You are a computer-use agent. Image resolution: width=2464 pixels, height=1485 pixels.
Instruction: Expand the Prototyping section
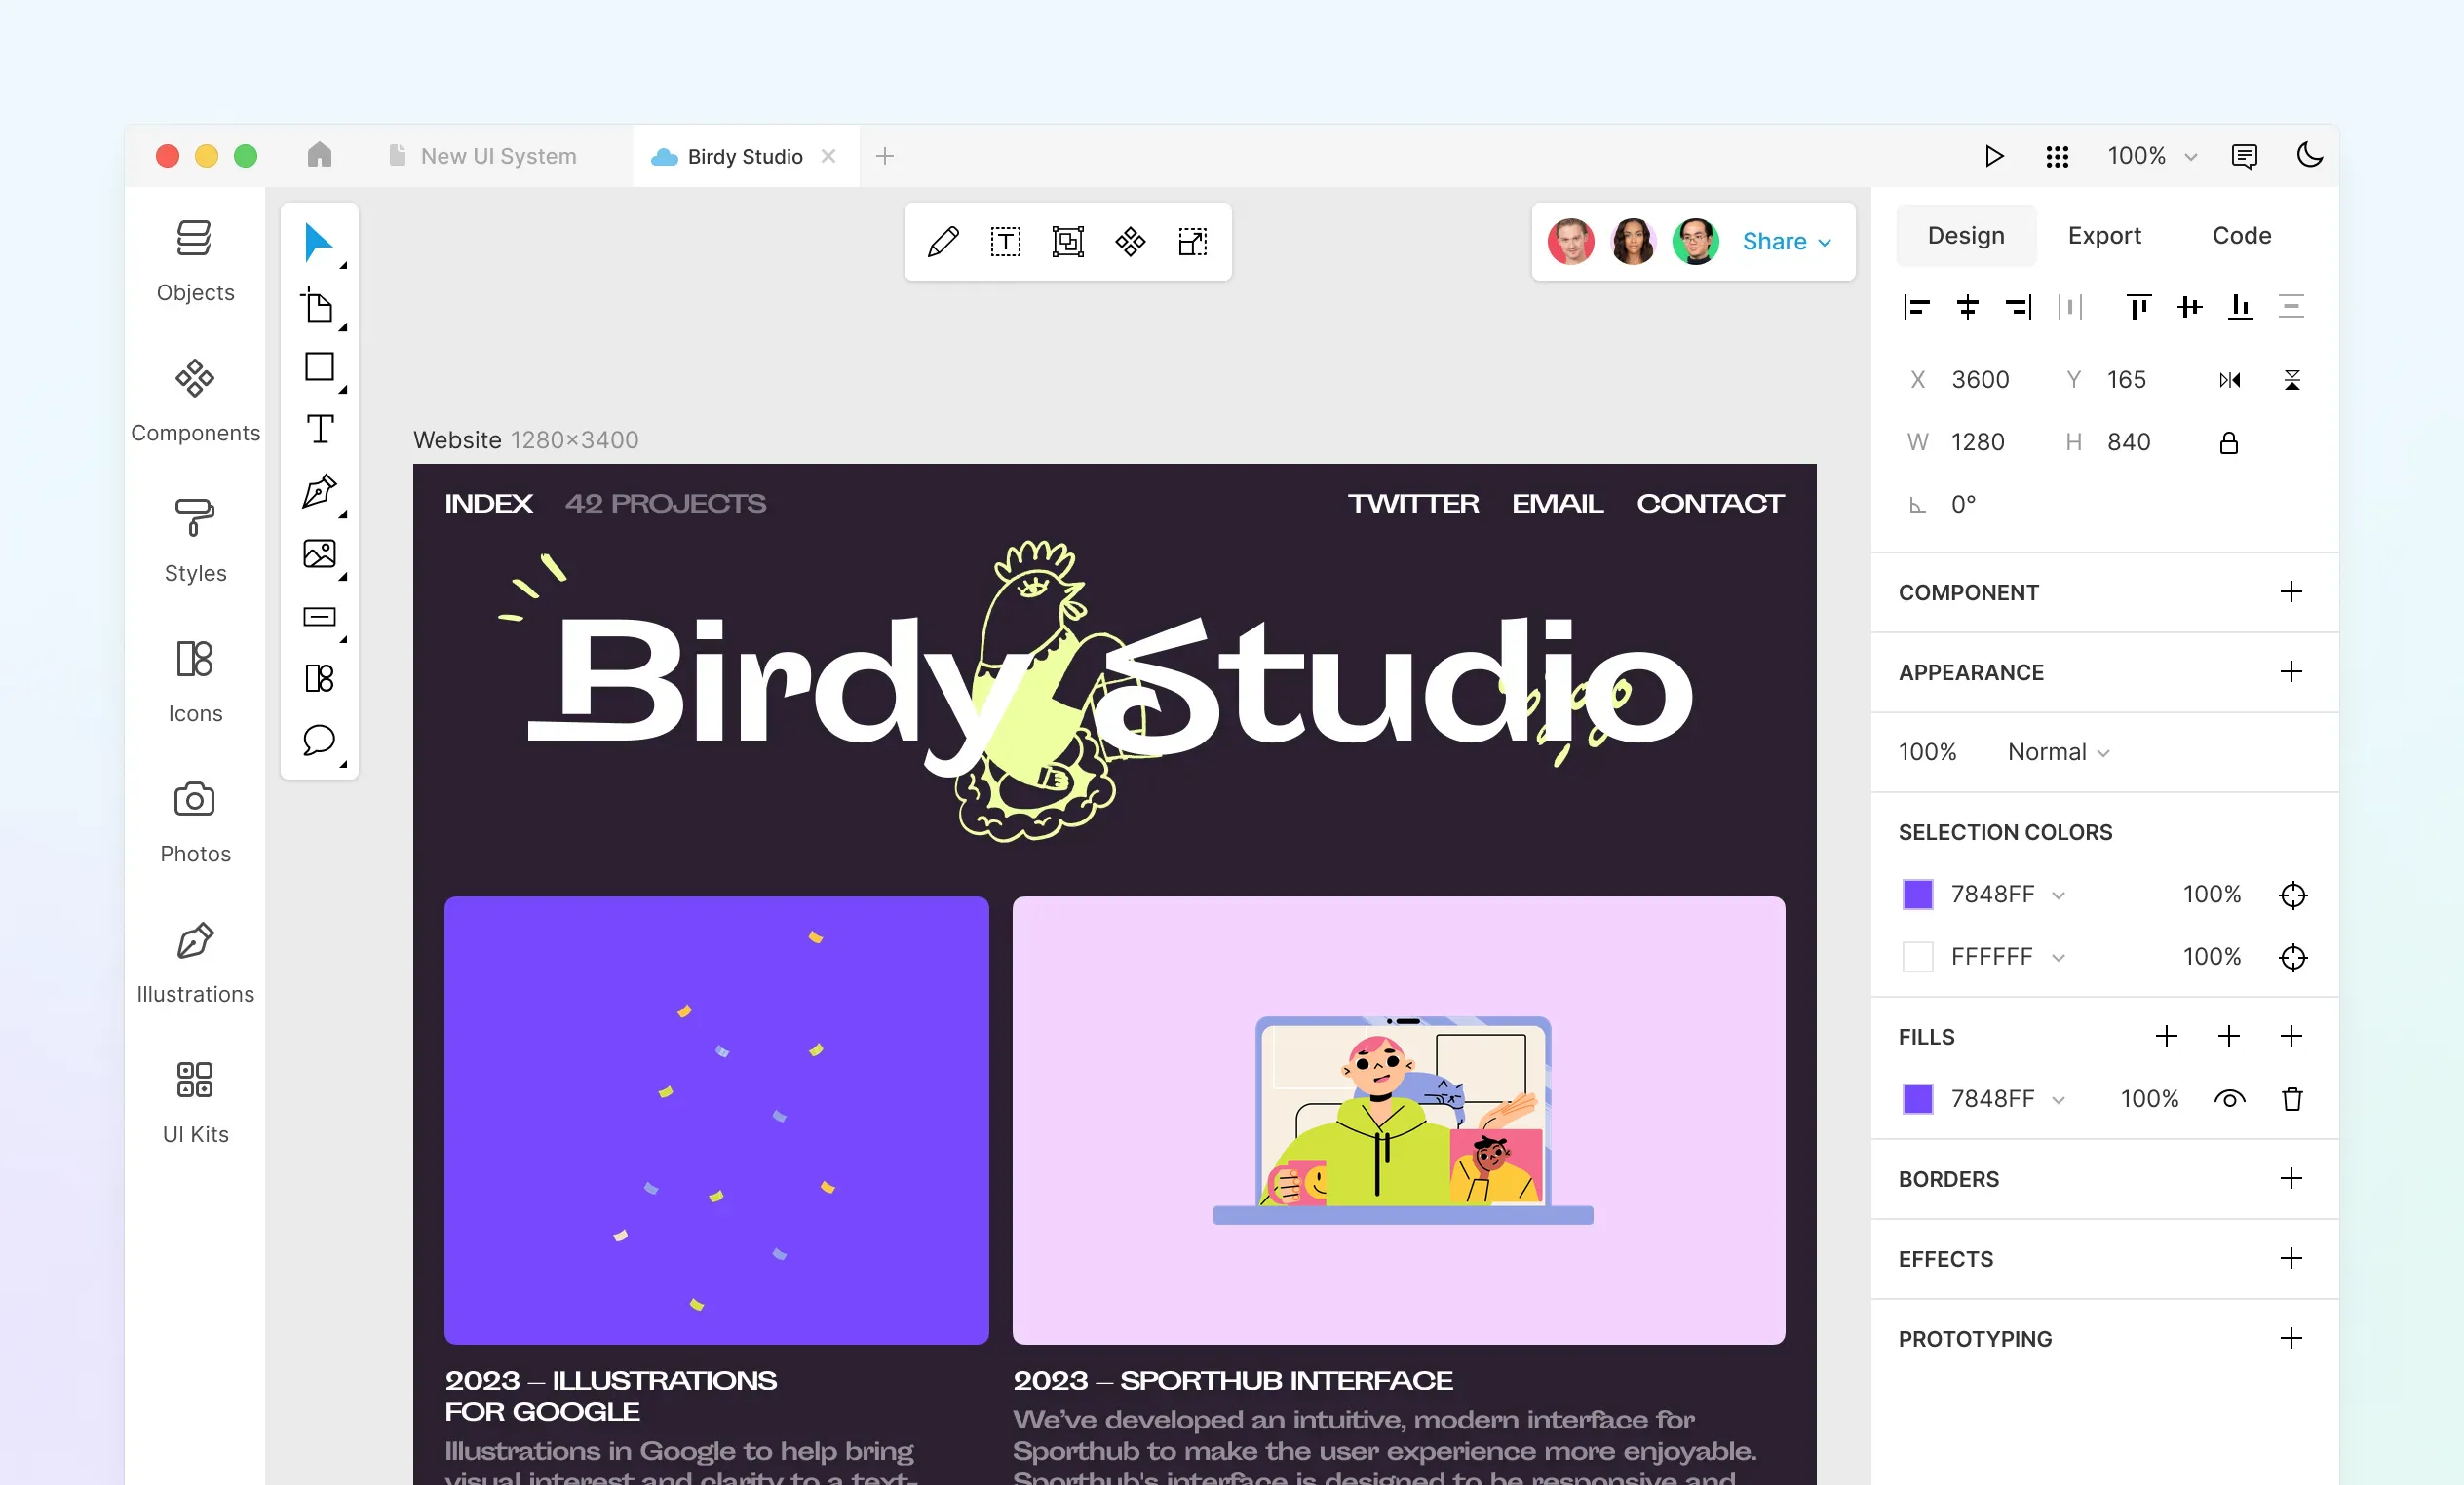2293,1337
